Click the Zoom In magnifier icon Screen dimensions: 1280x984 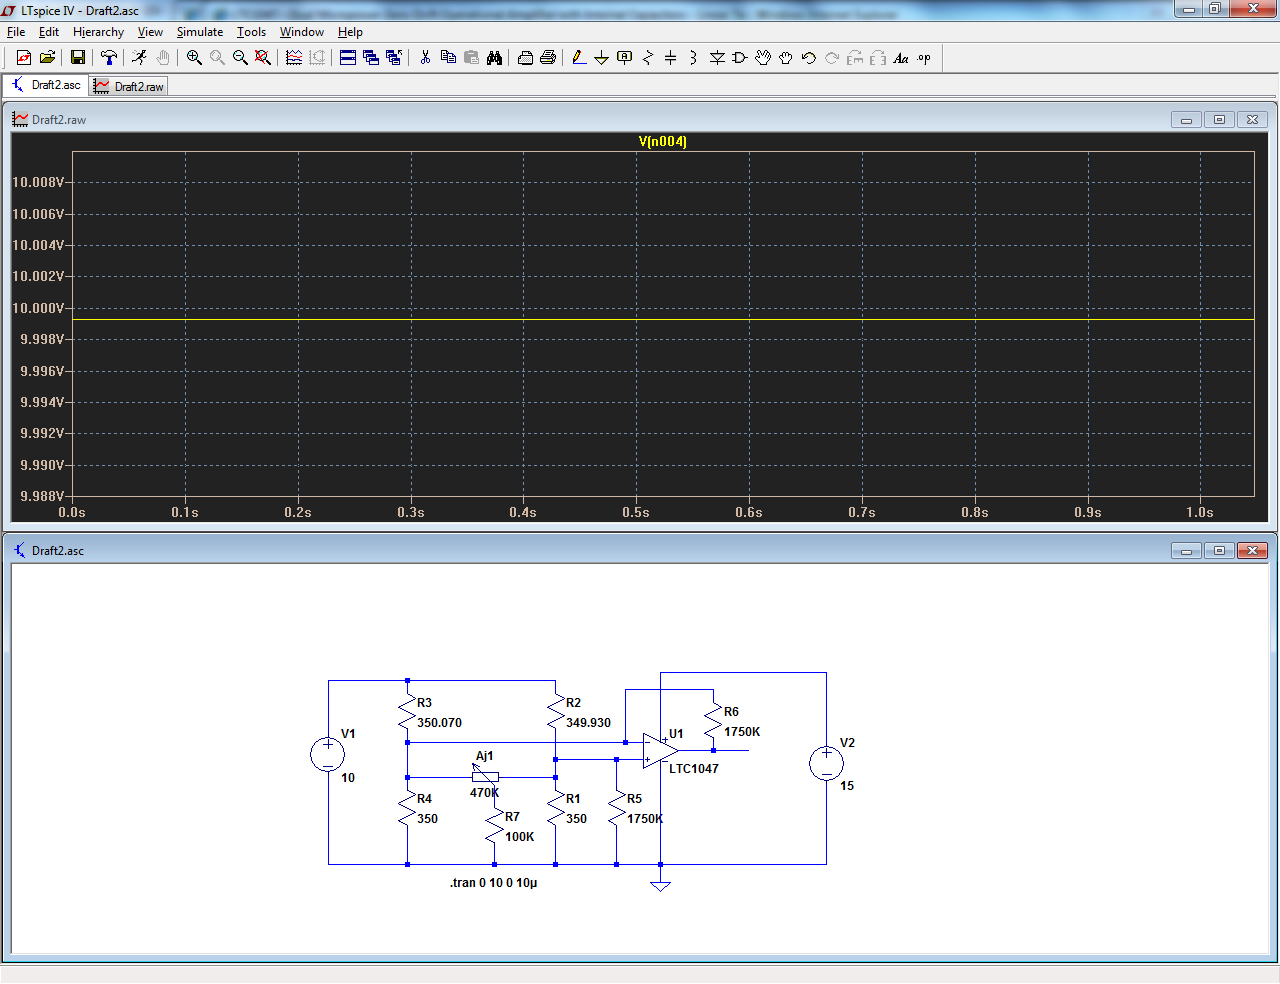(194, 58)
